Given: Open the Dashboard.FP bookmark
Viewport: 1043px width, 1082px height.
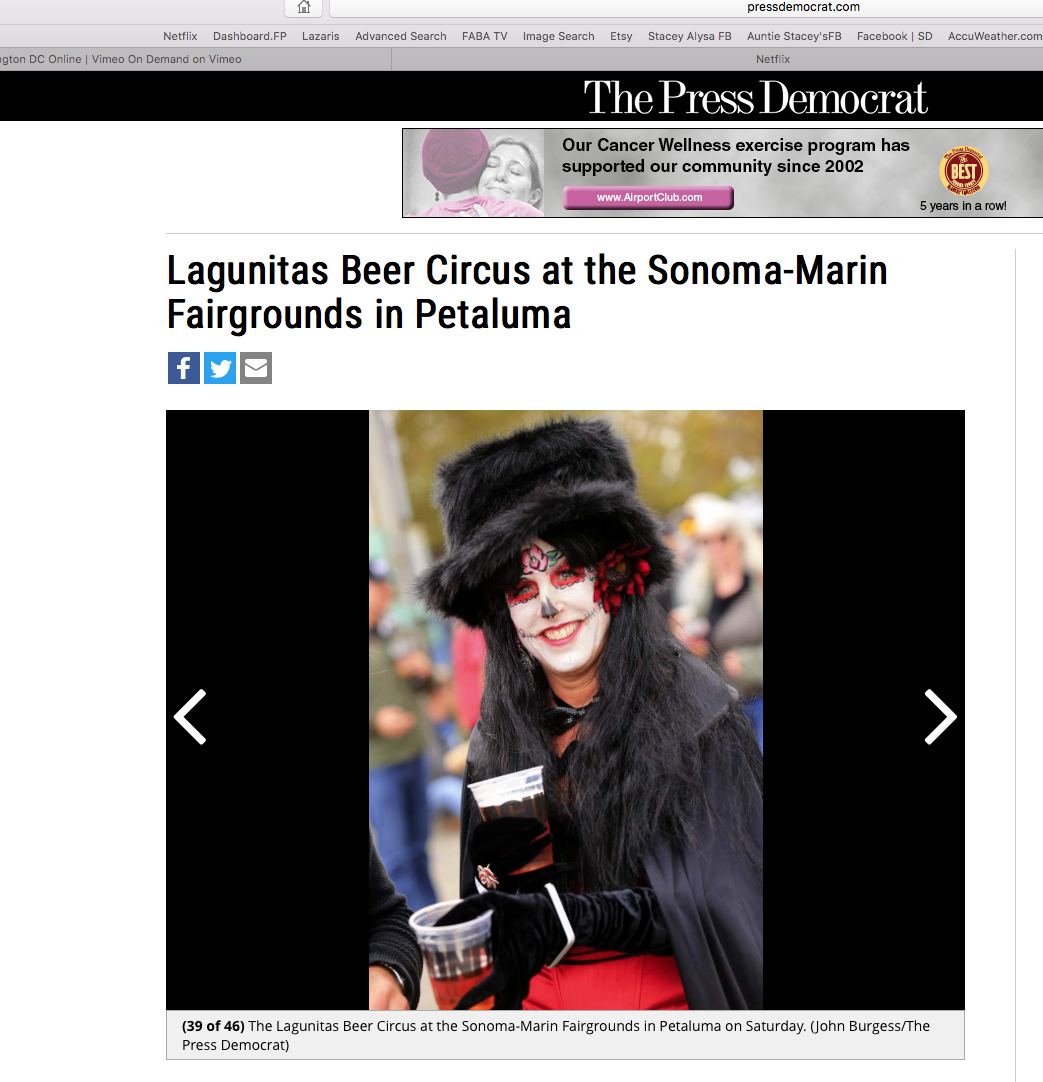Looking at the screenshot, I should click(249, 36).
